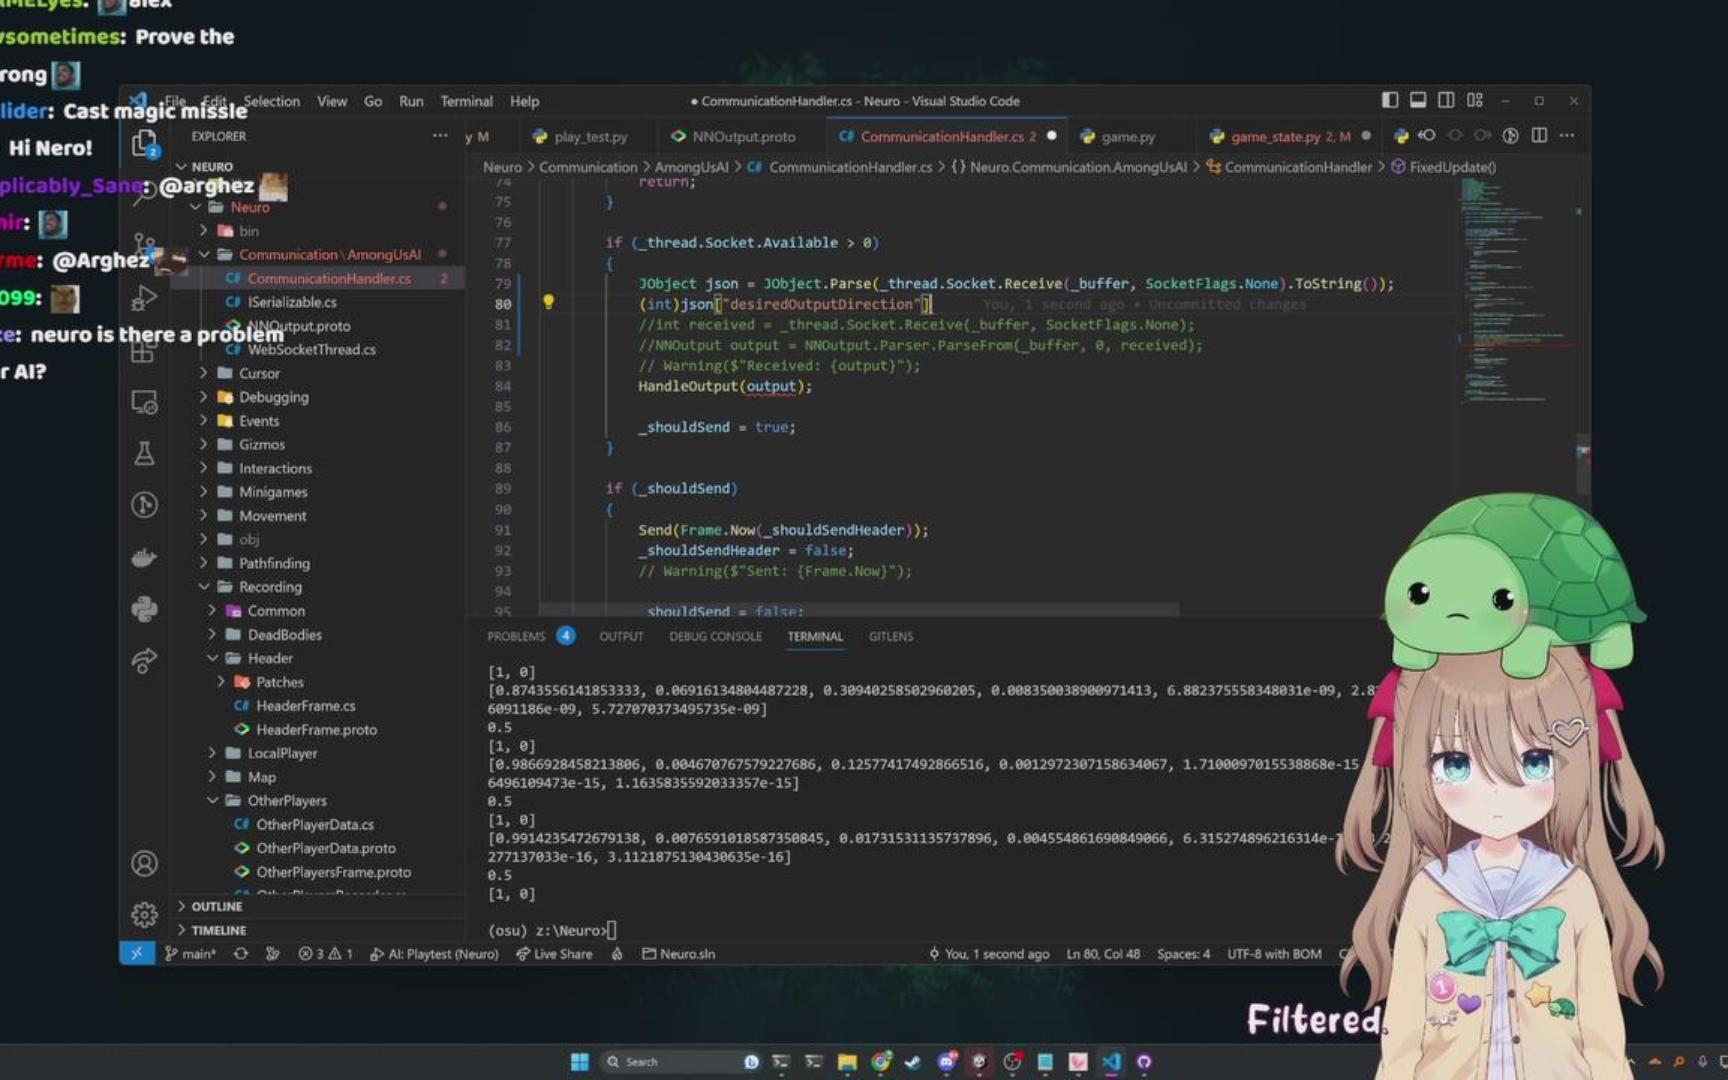Click Live Share in the status bar

point(554,953)
